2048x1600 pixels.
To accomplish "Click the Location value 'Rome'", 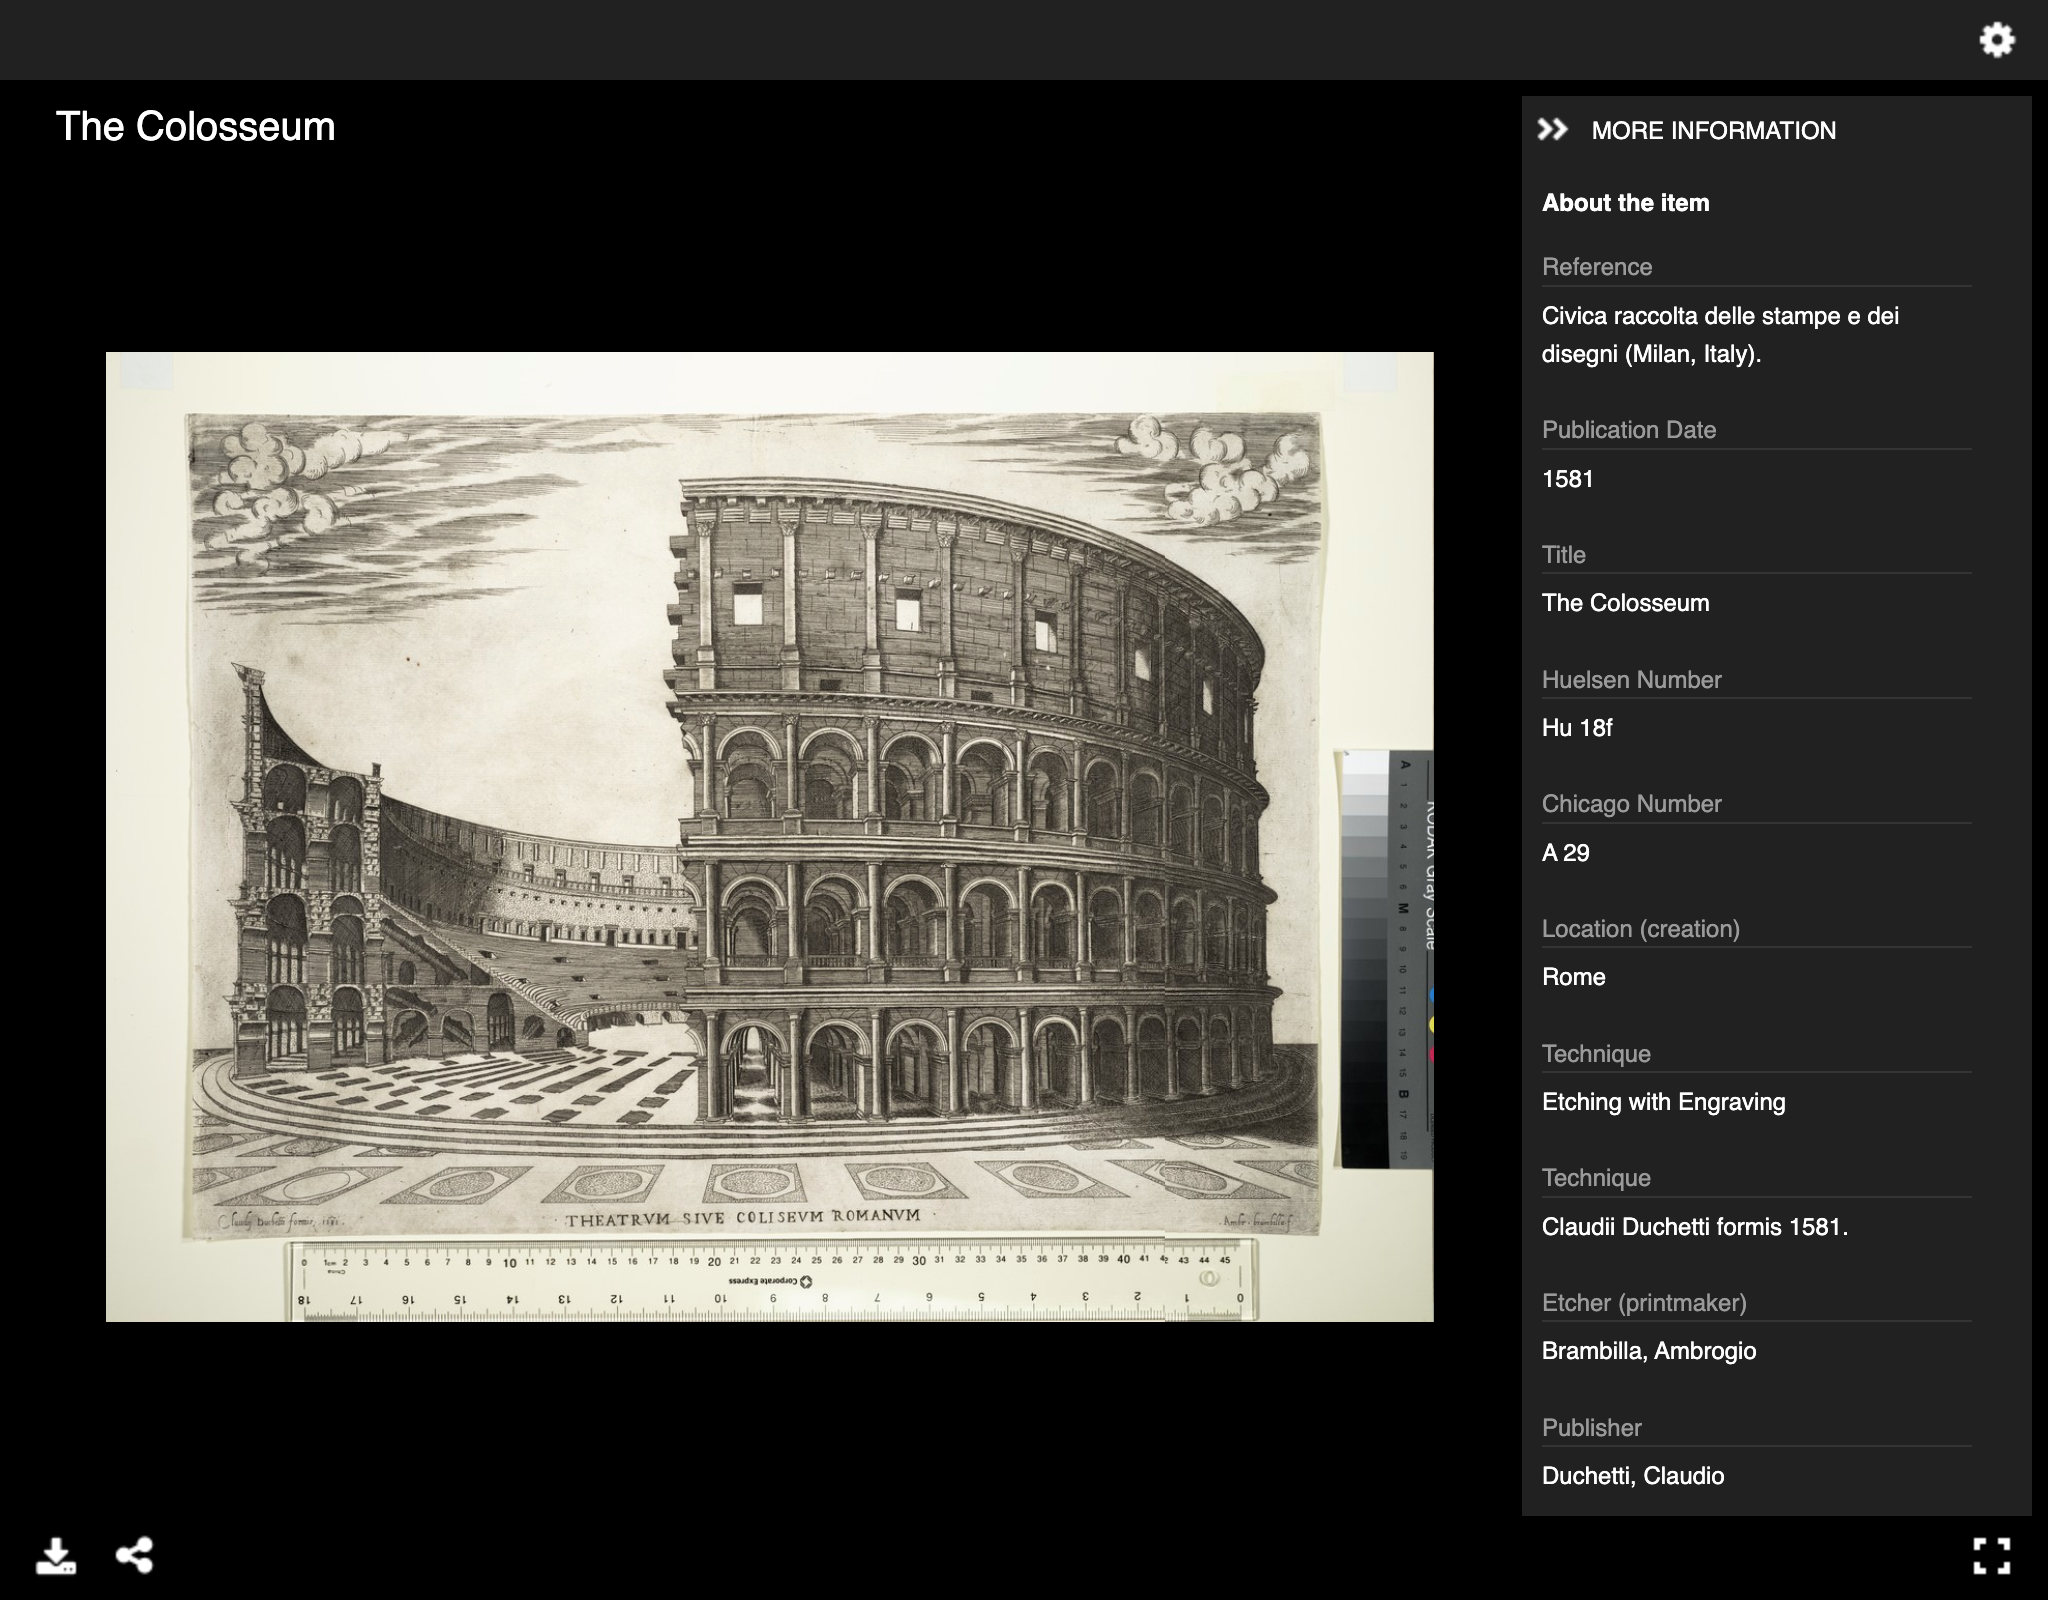I will tap(1573, 977).
